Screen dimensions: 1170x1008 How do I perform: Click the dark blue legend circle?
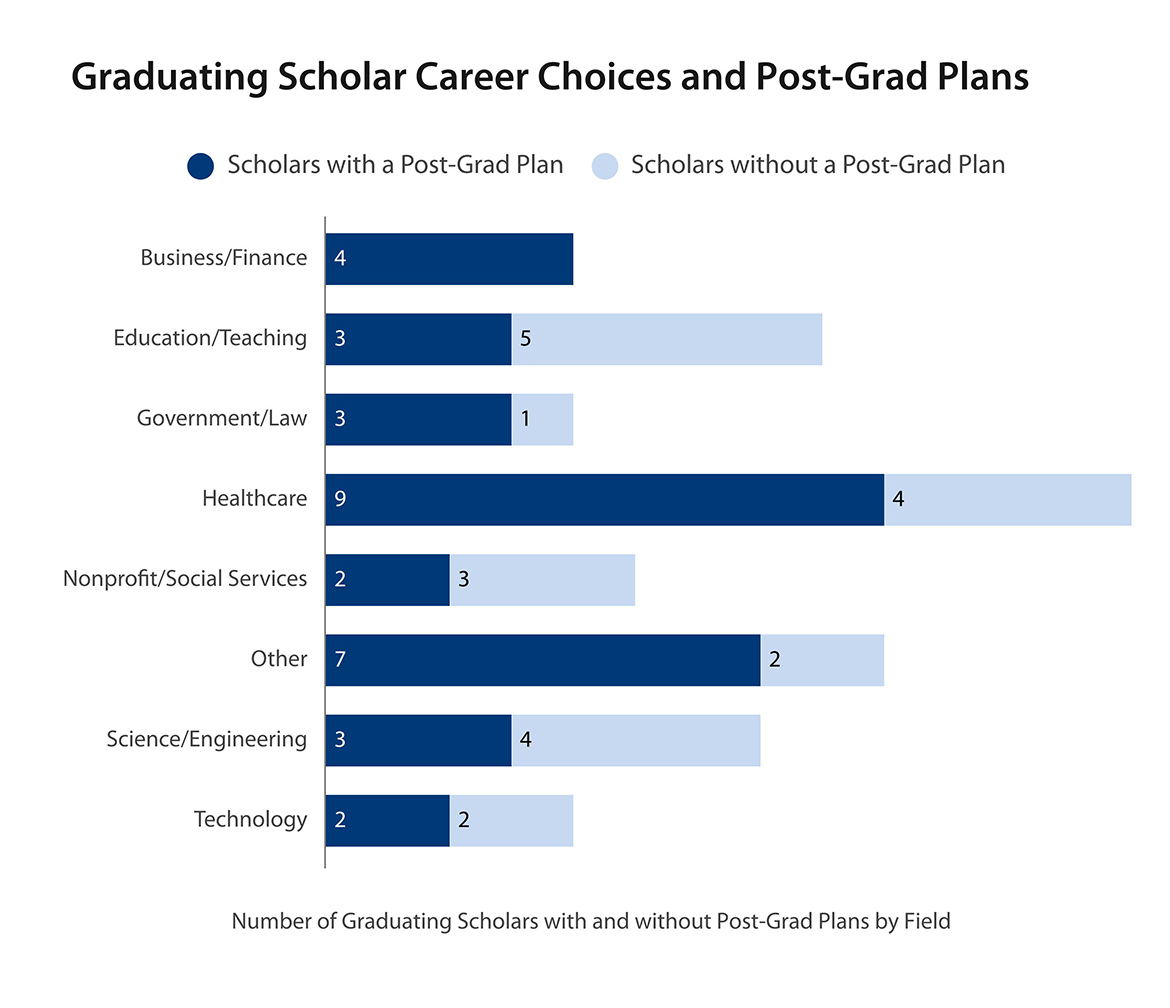[x=200, y=166]
